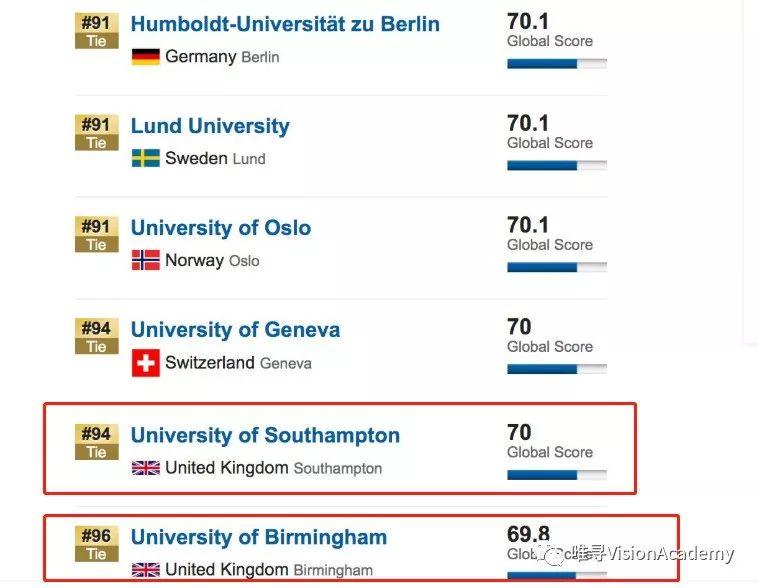The height and width of the screenshot is (588, 758).
Task: Click the Swiss flag icon
Action: (145, 363)
